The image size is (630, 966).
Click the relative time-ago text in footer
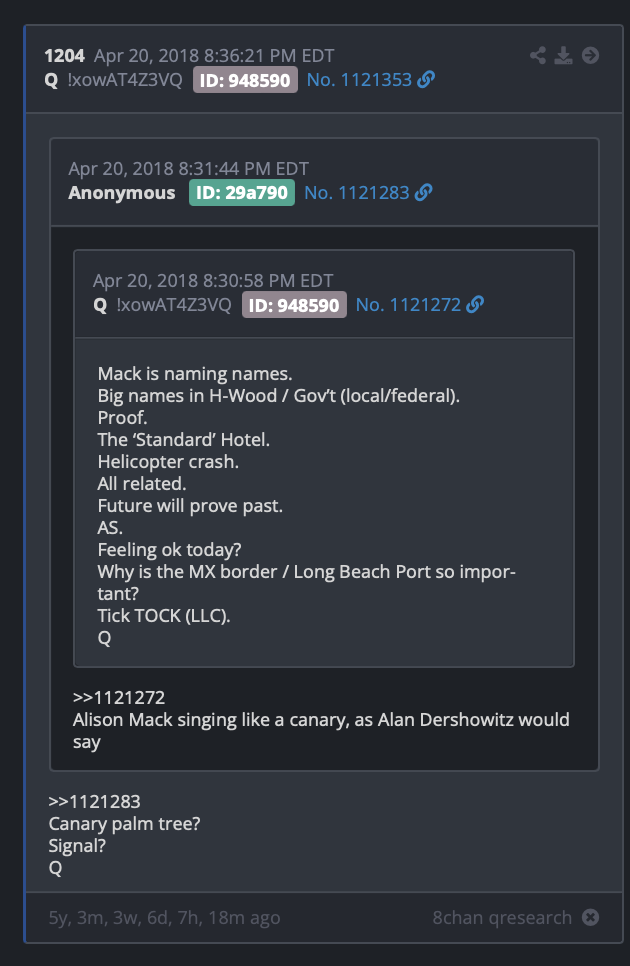point(164,918)
